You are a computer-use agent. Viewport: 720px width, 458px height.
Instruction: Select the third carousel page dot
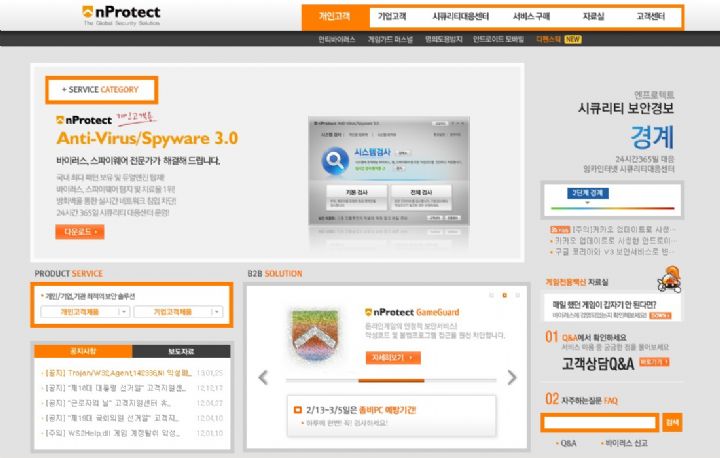tap(518, 295)
